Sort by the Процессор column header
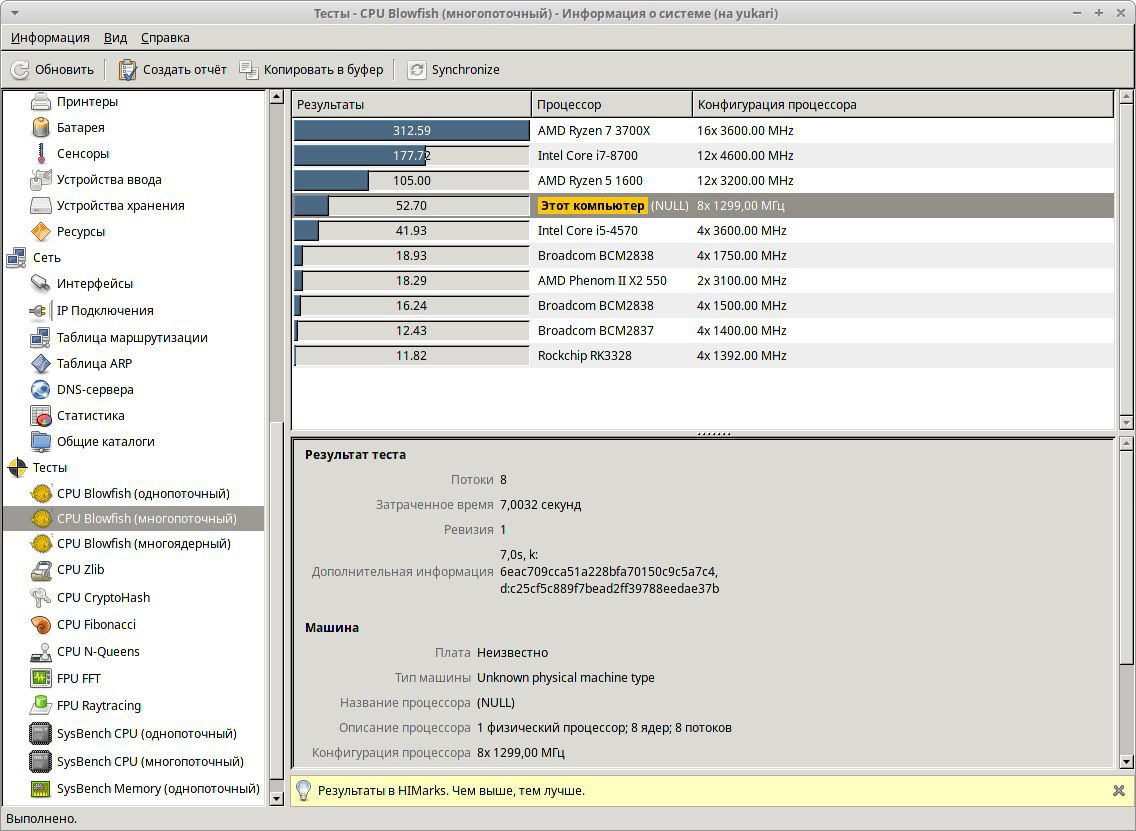The height and width of the screenshot is (831, 1136). 612,104
